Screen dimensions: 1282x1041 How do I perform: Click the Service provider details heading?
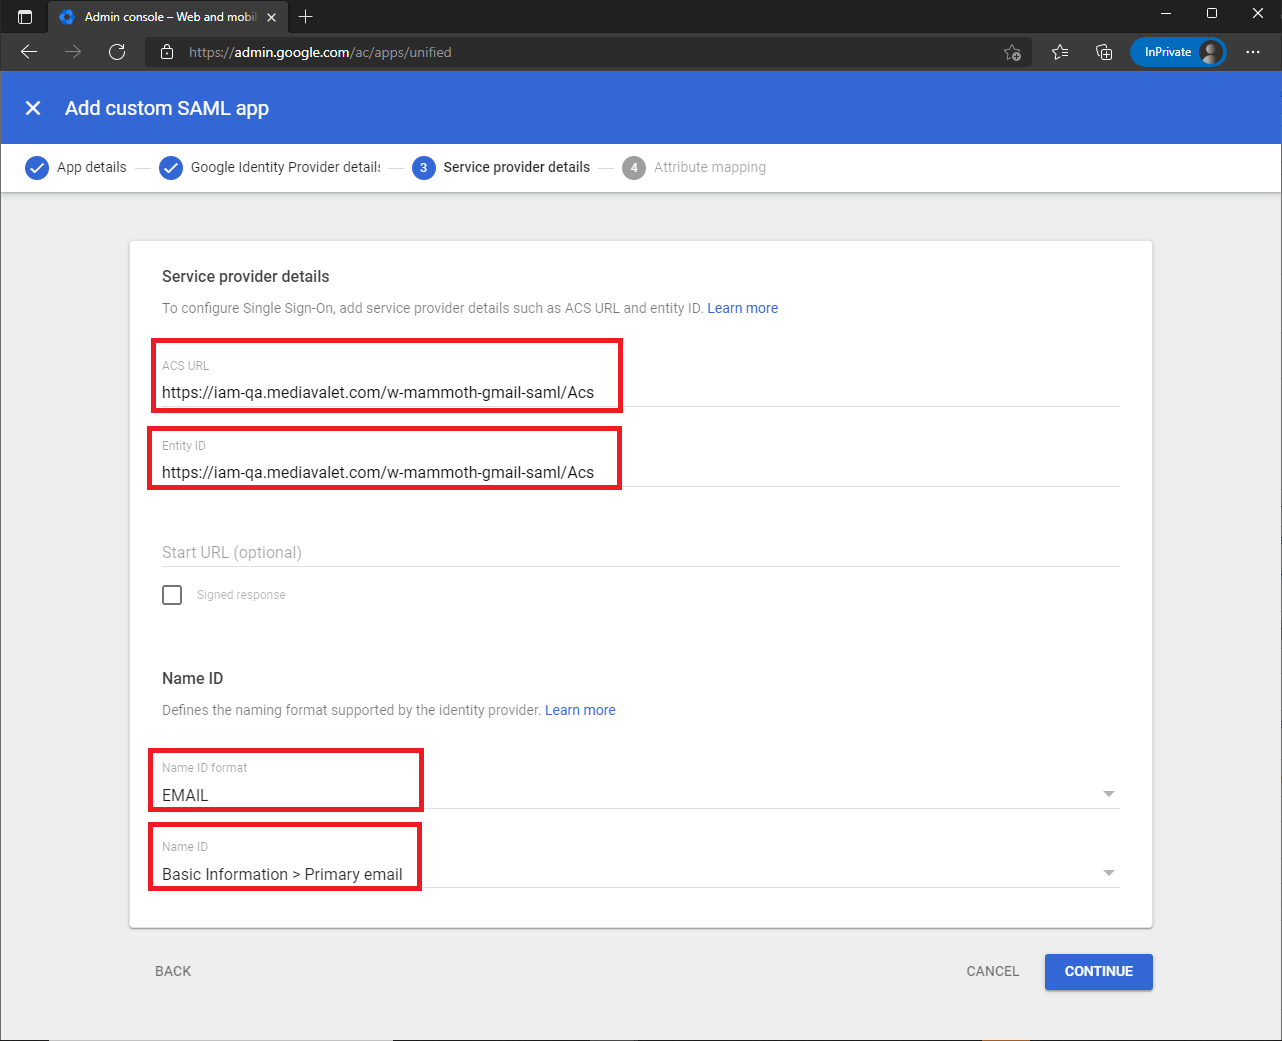pos(246,276)
